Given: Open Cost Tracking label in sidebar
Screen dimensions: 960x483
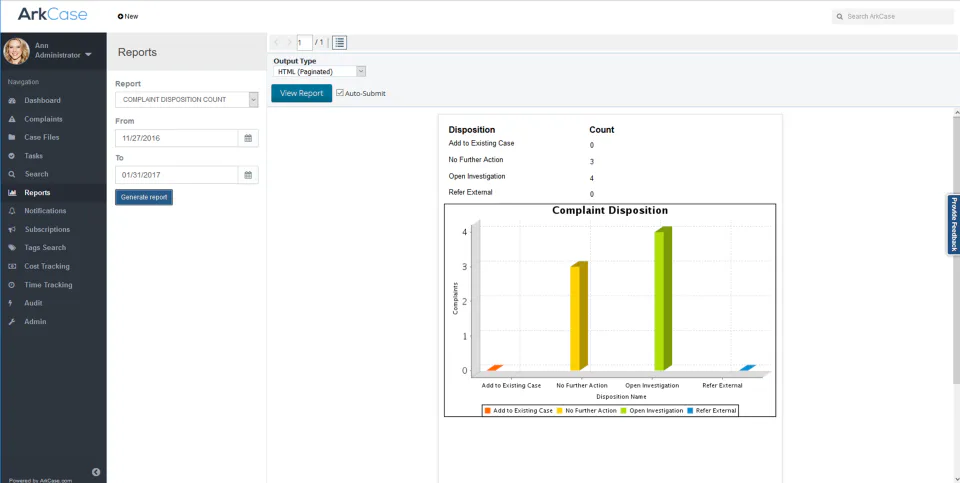Looking at the screenshot, I should (47, 266).
